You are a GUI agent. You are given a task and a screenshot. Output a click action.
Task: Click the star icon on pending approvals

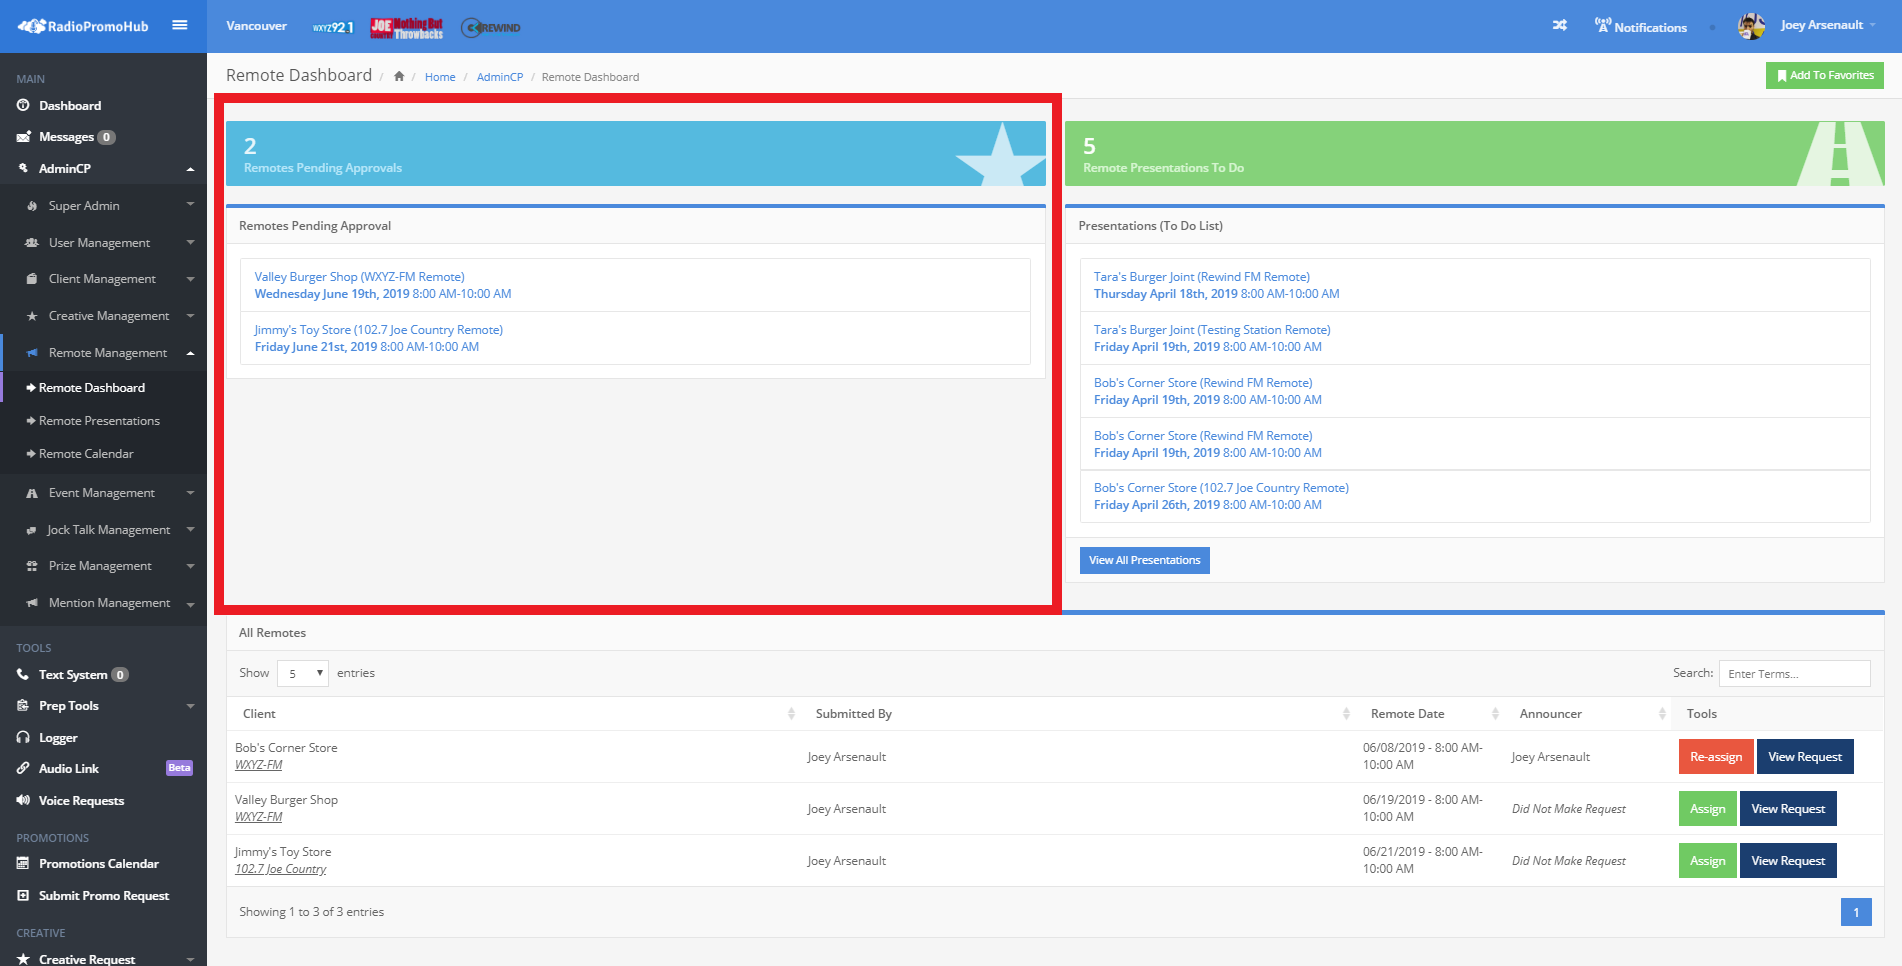(1000, 156)
